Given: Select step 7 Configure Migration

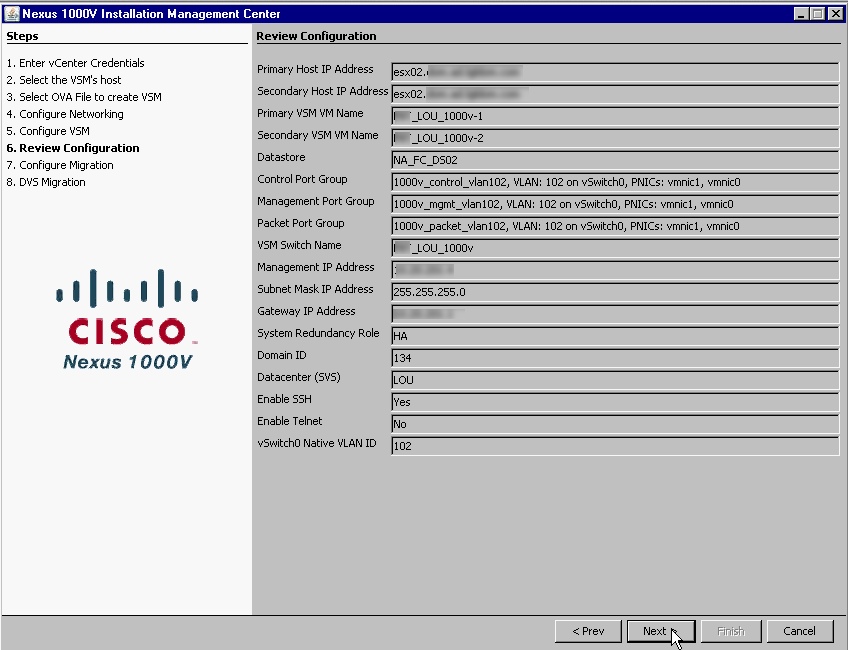Looking at the screenshot, I should point(60,165).
